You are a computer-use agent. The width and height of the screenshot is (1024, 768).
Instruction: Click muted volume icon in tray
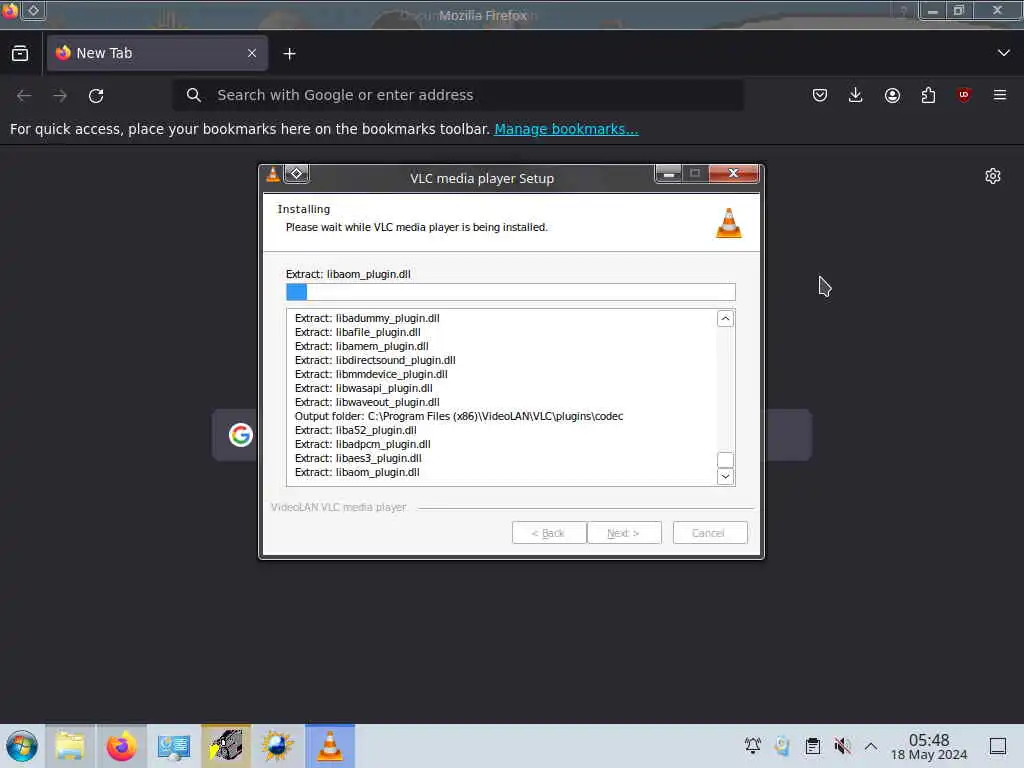click(x=842, y=746)
